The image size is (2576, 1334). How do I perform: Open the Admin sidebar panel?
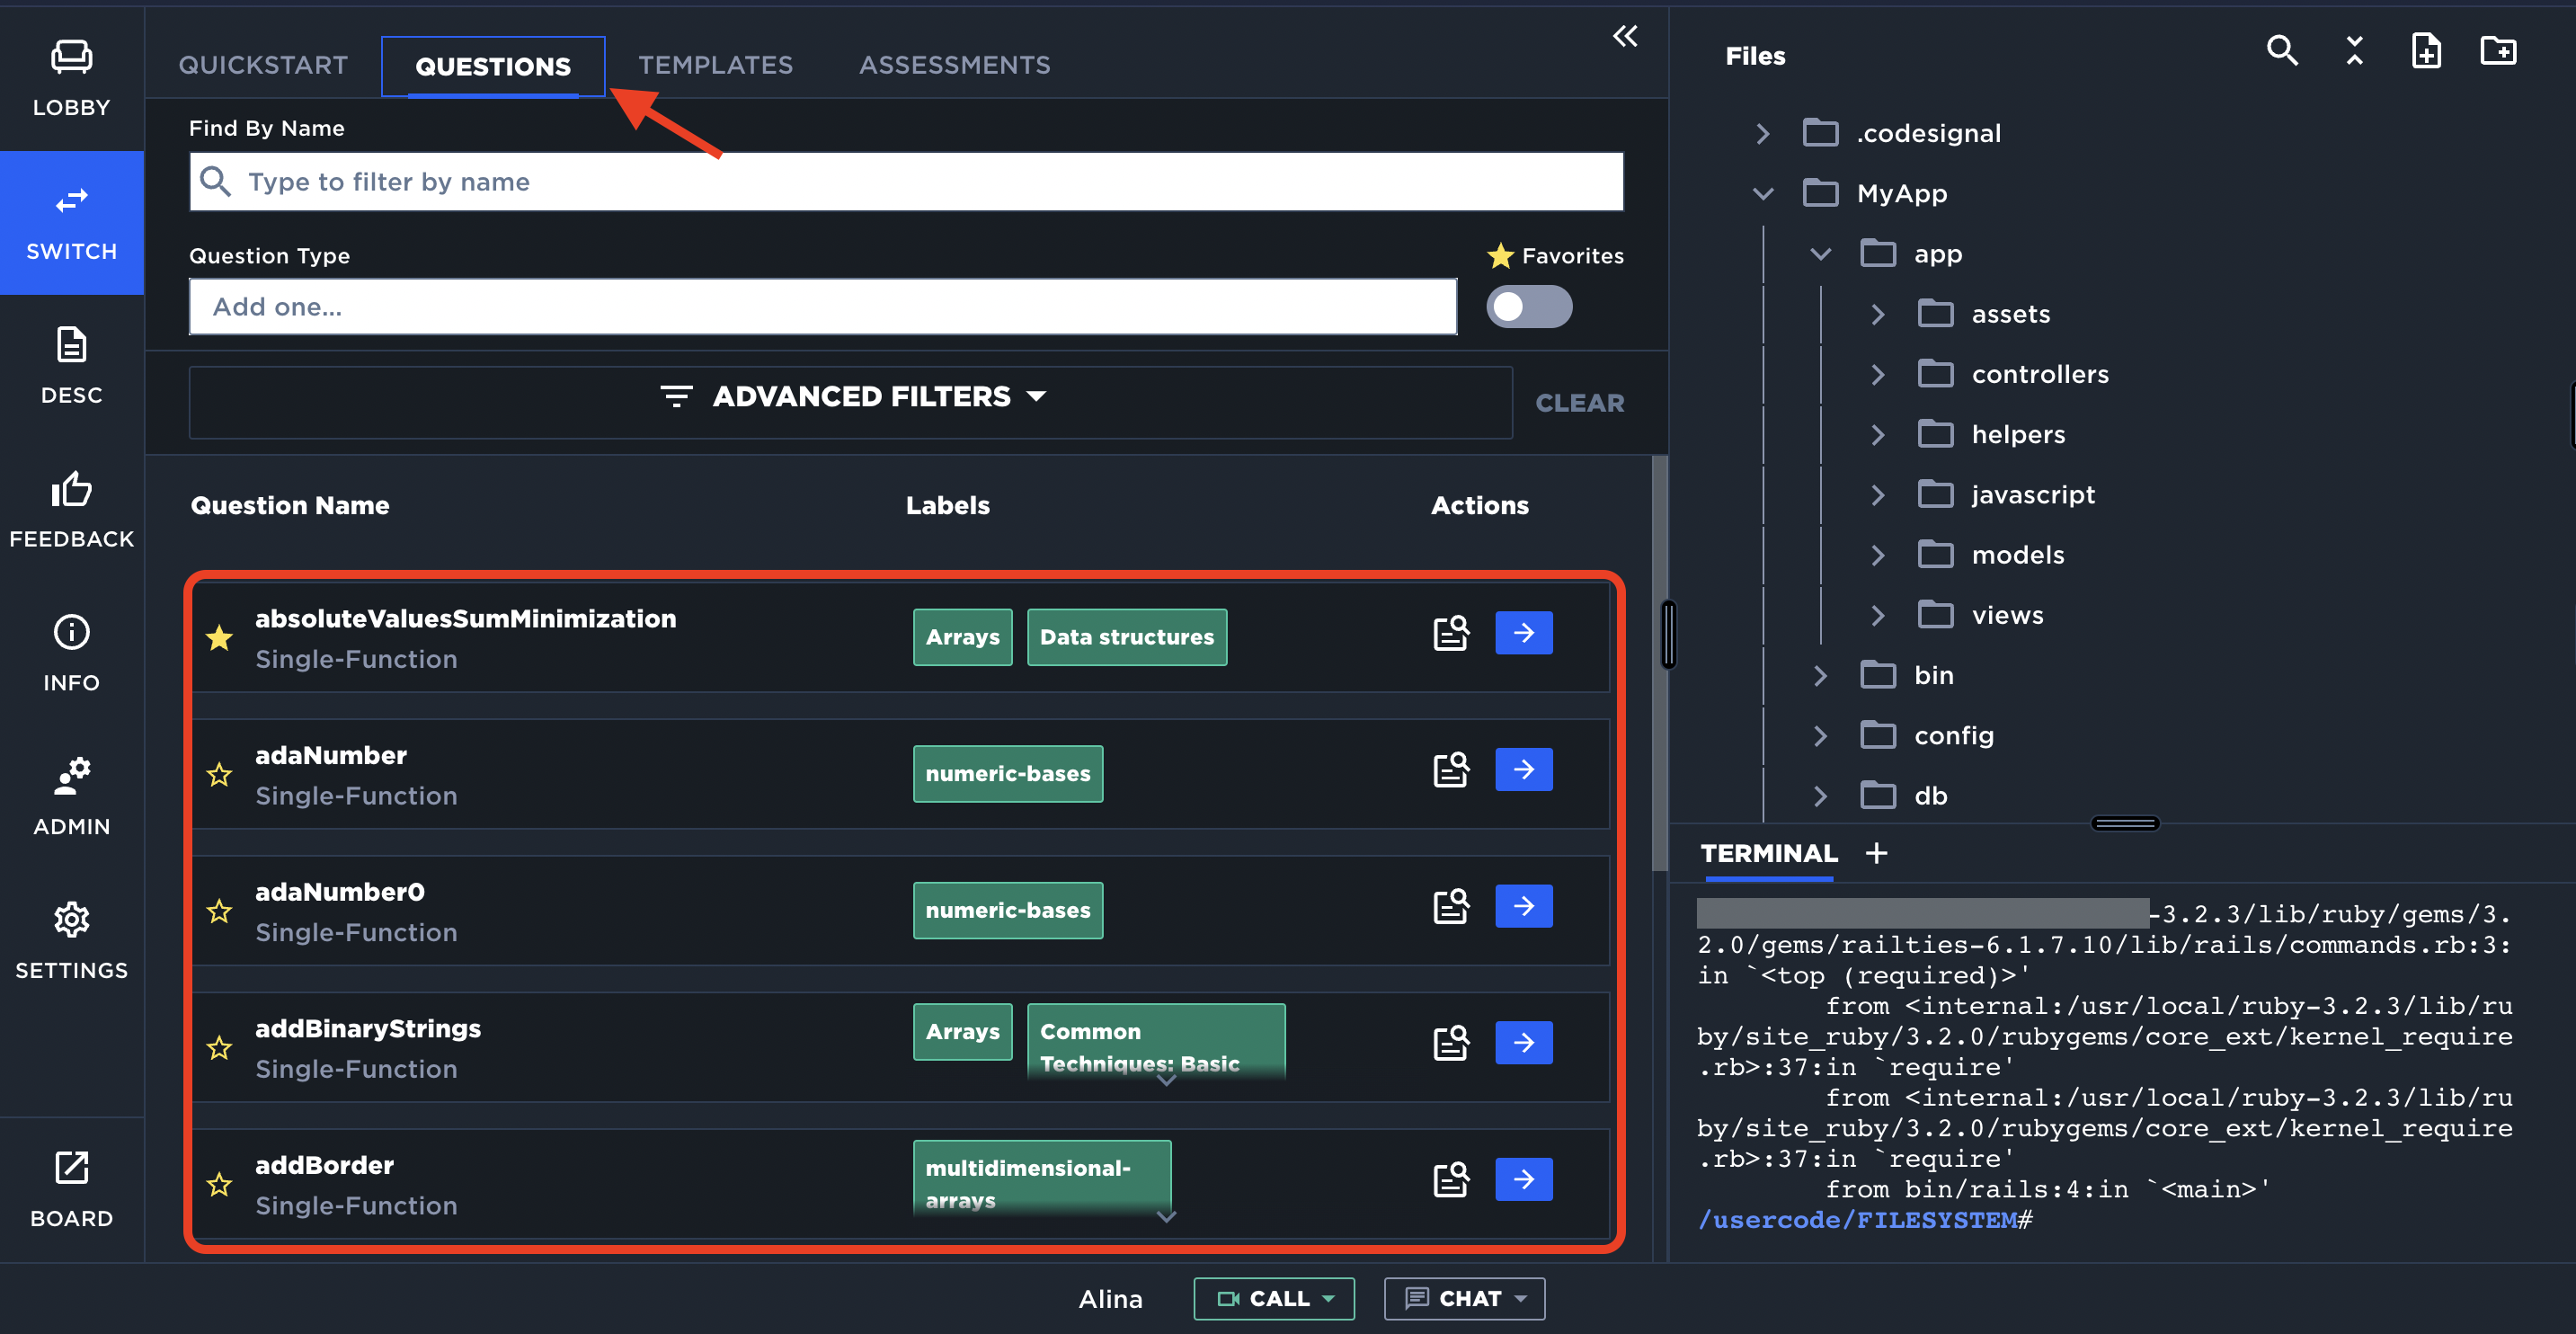[x=71, y=797]
